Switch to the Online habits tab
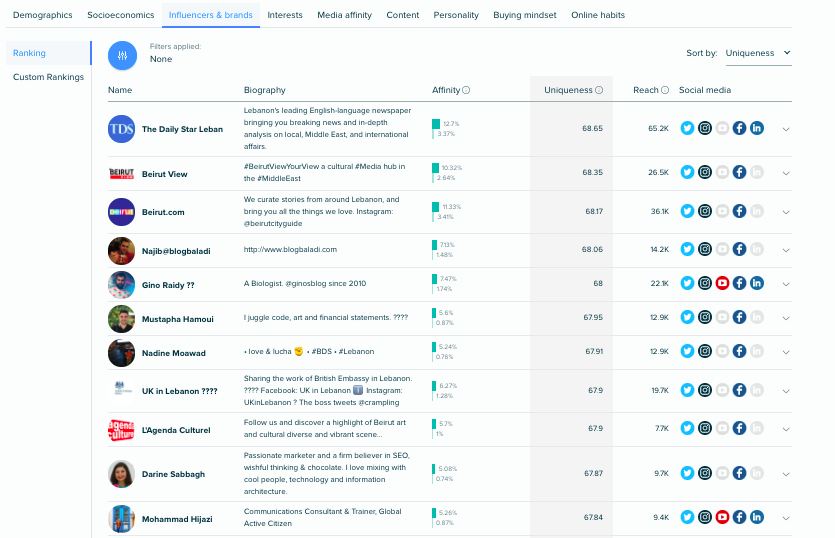 [x=598, y=15]
